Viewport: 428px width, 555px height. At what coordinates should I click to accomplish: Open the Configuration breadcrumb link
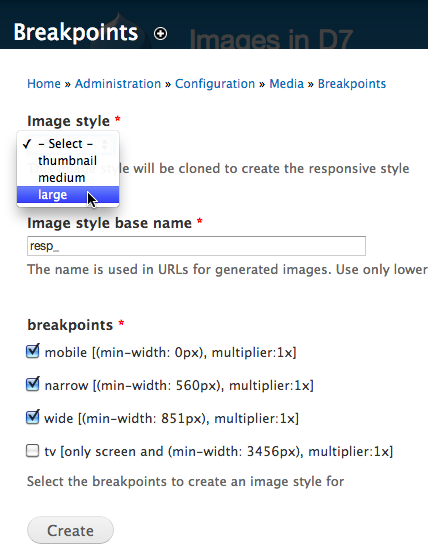tap(215, 84)
